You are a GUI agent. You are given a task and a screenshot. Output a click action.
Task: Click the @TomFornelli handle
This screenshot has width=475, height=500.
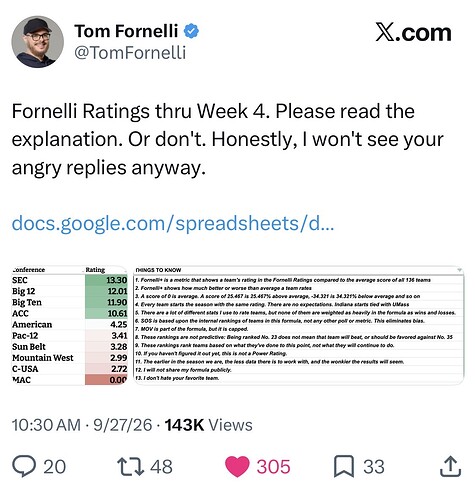pyautogui.click(x=130, y=53)
